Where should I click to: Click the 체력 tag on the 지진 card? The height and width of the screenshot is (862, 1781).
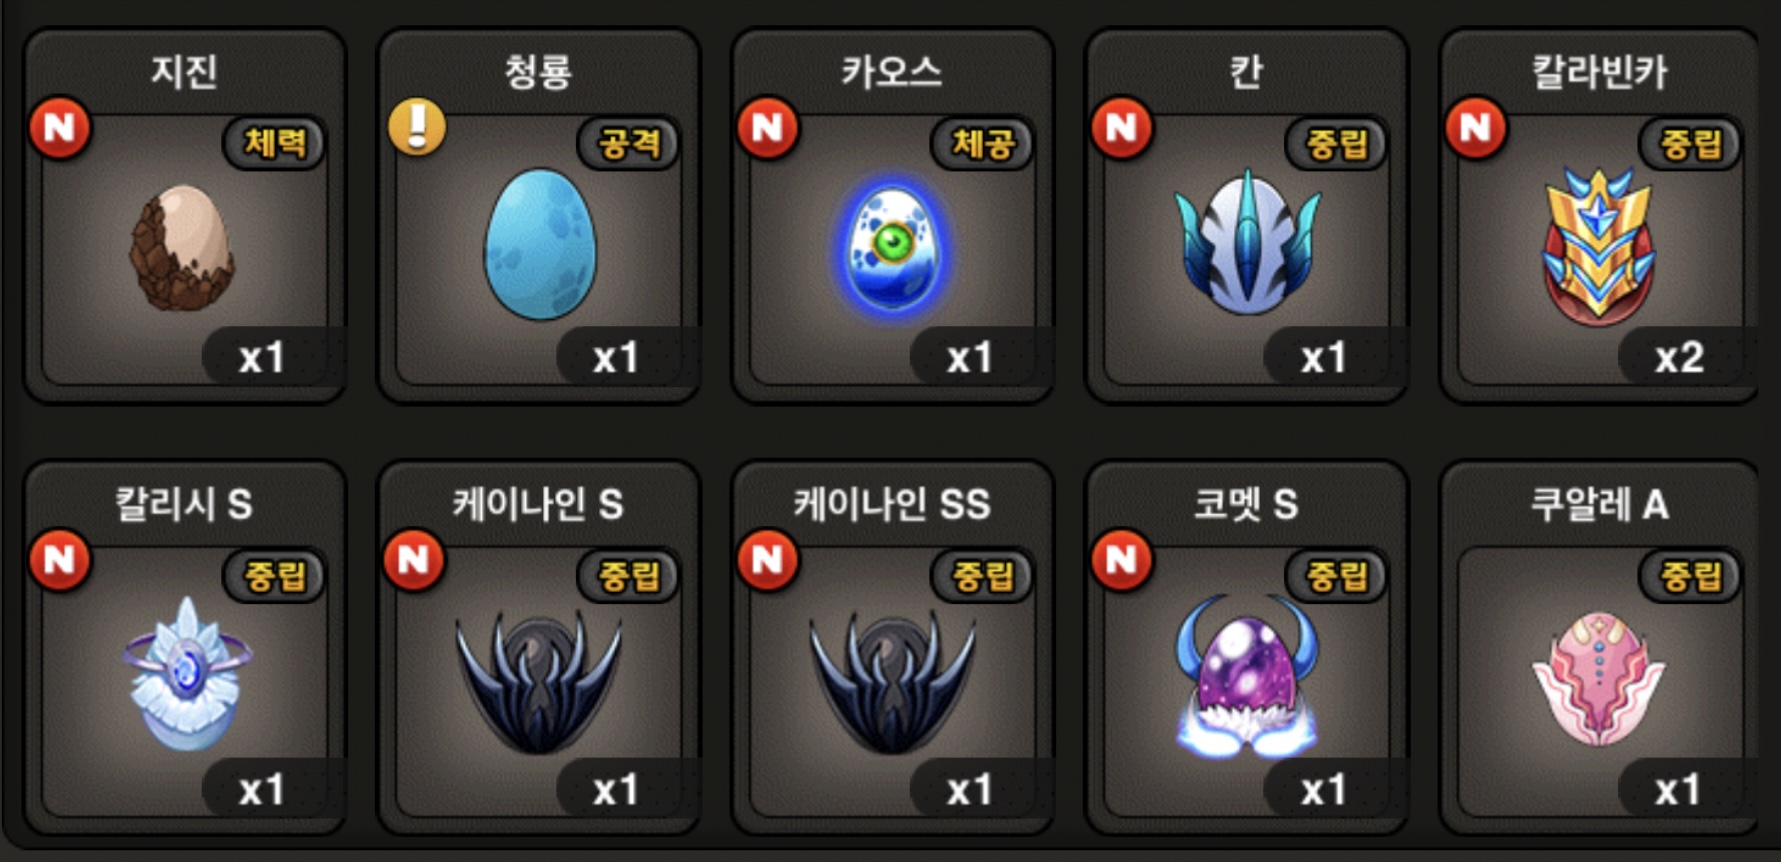[274, 143]
